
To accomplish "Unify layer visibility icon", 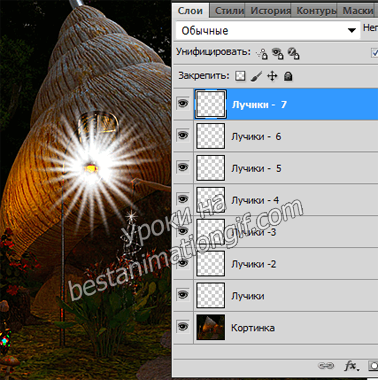I will pyautogui.click(x=277, y=53).
